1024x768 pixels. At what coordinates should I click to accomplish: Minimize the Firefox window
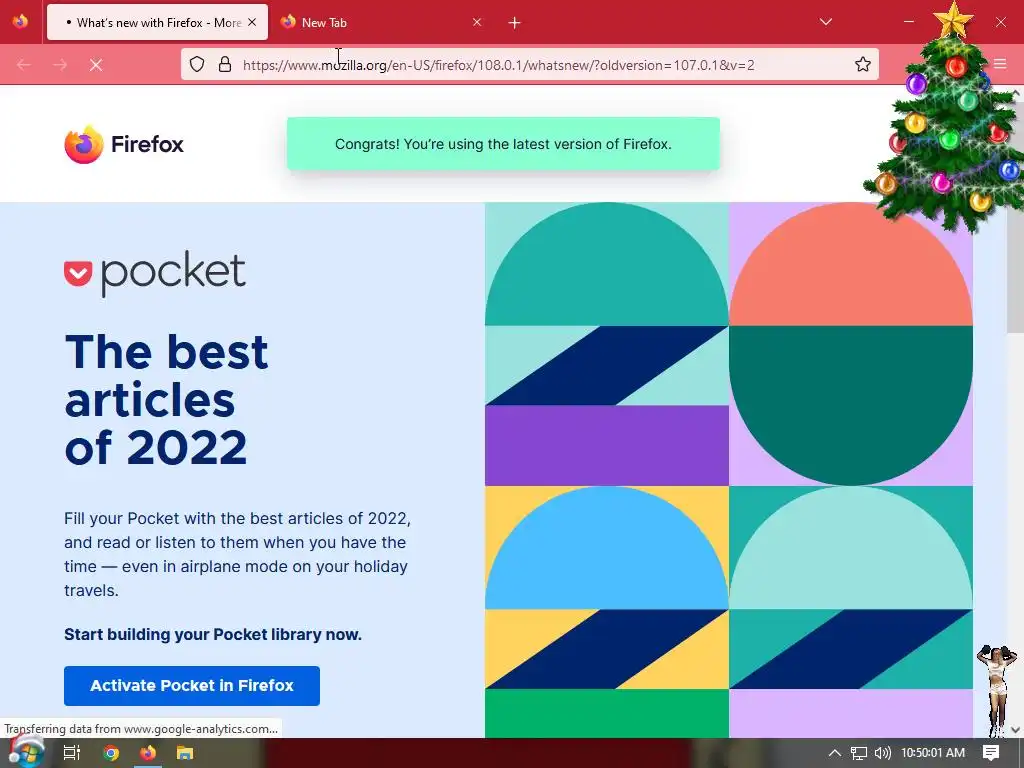pos(909,22)
